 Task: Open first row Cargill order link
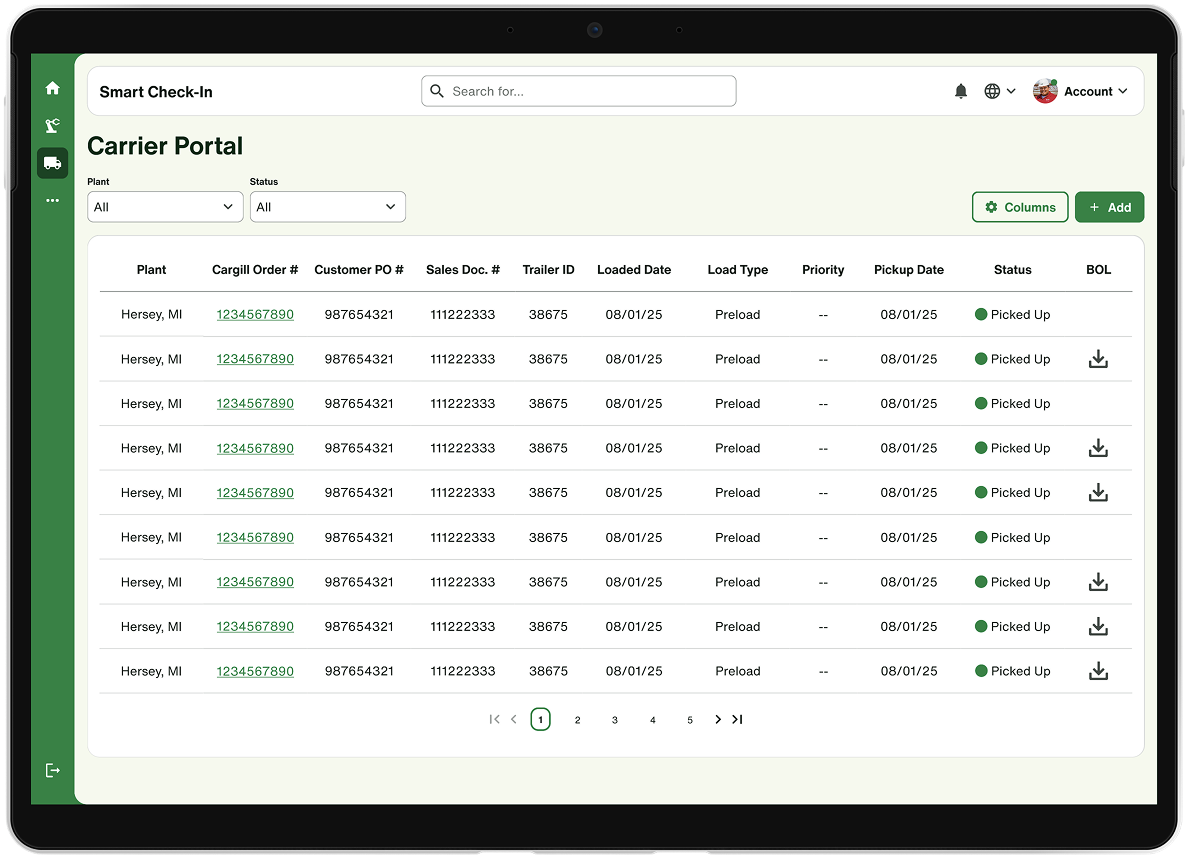coord(255,315)
